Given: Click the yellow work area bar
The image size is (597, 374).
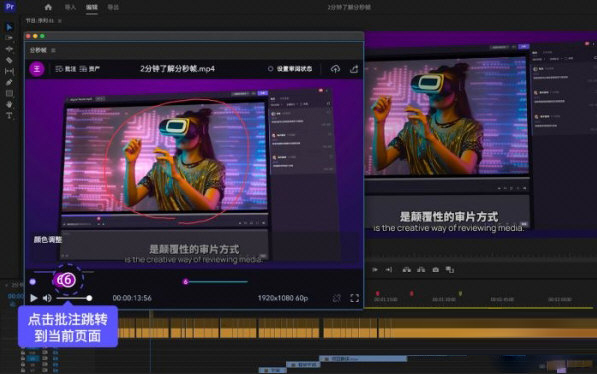Looking at the screenshot, I should 479,307.
